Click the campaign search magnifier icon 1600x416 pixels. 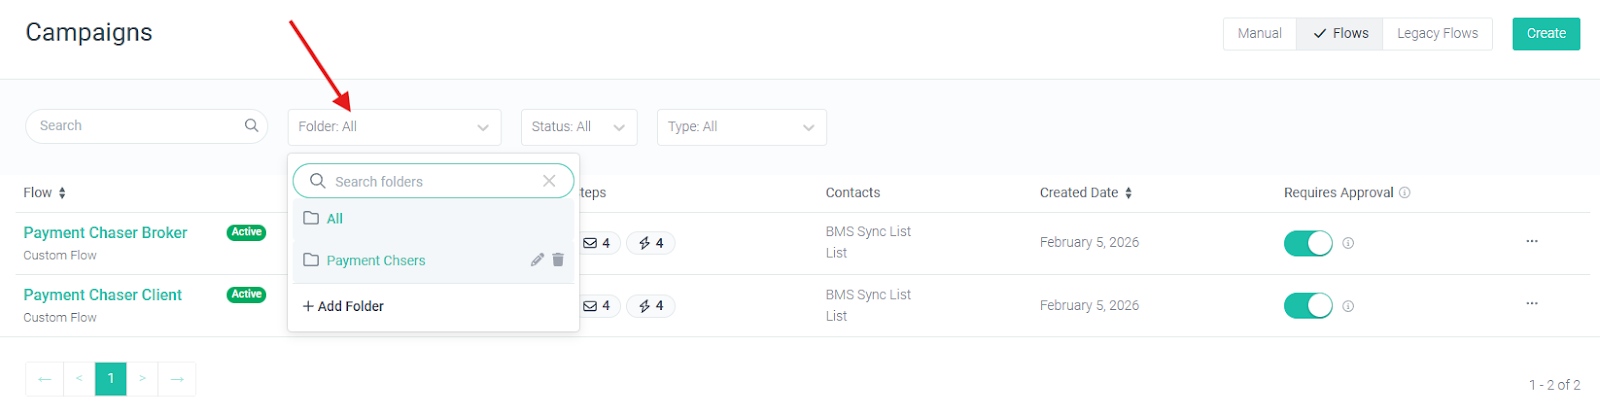tap(251, 126)
